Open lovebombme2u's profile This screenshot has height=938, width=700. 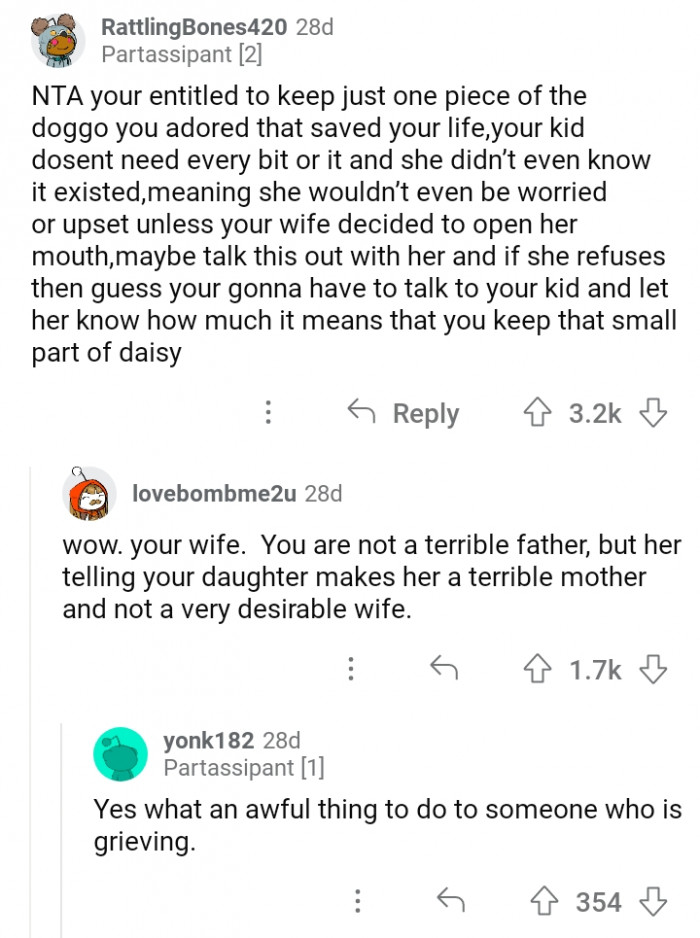[197, 492]
